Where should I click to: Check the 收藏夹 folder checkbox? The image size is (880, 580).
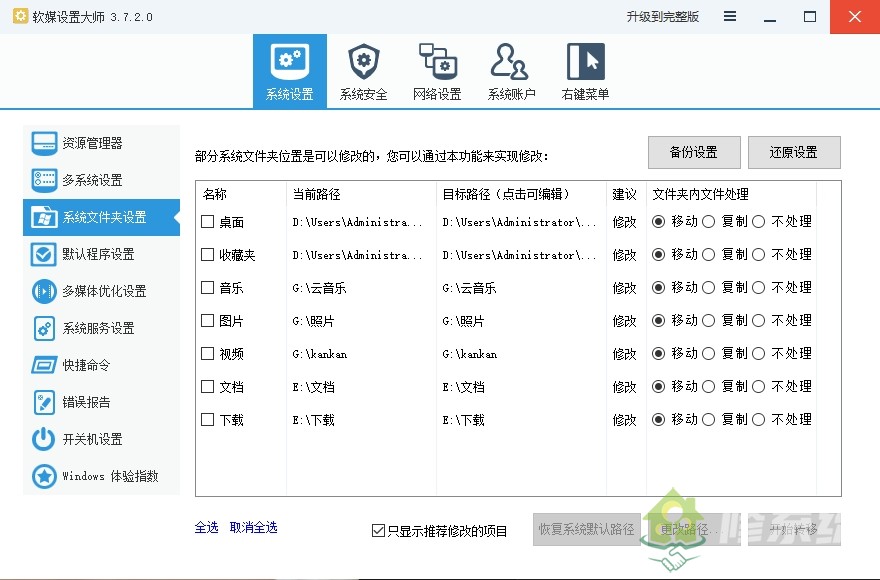[x=208, y=255]
